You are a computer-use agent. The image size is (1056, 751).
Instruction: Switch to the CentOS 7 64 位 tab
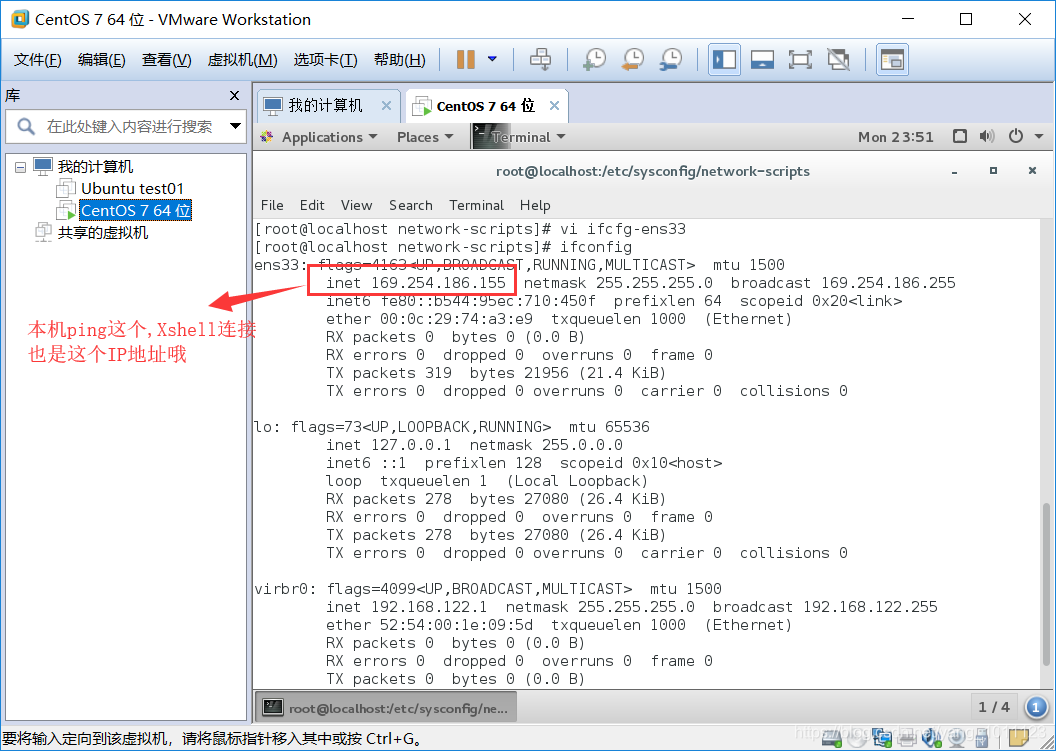pos(485,106)
